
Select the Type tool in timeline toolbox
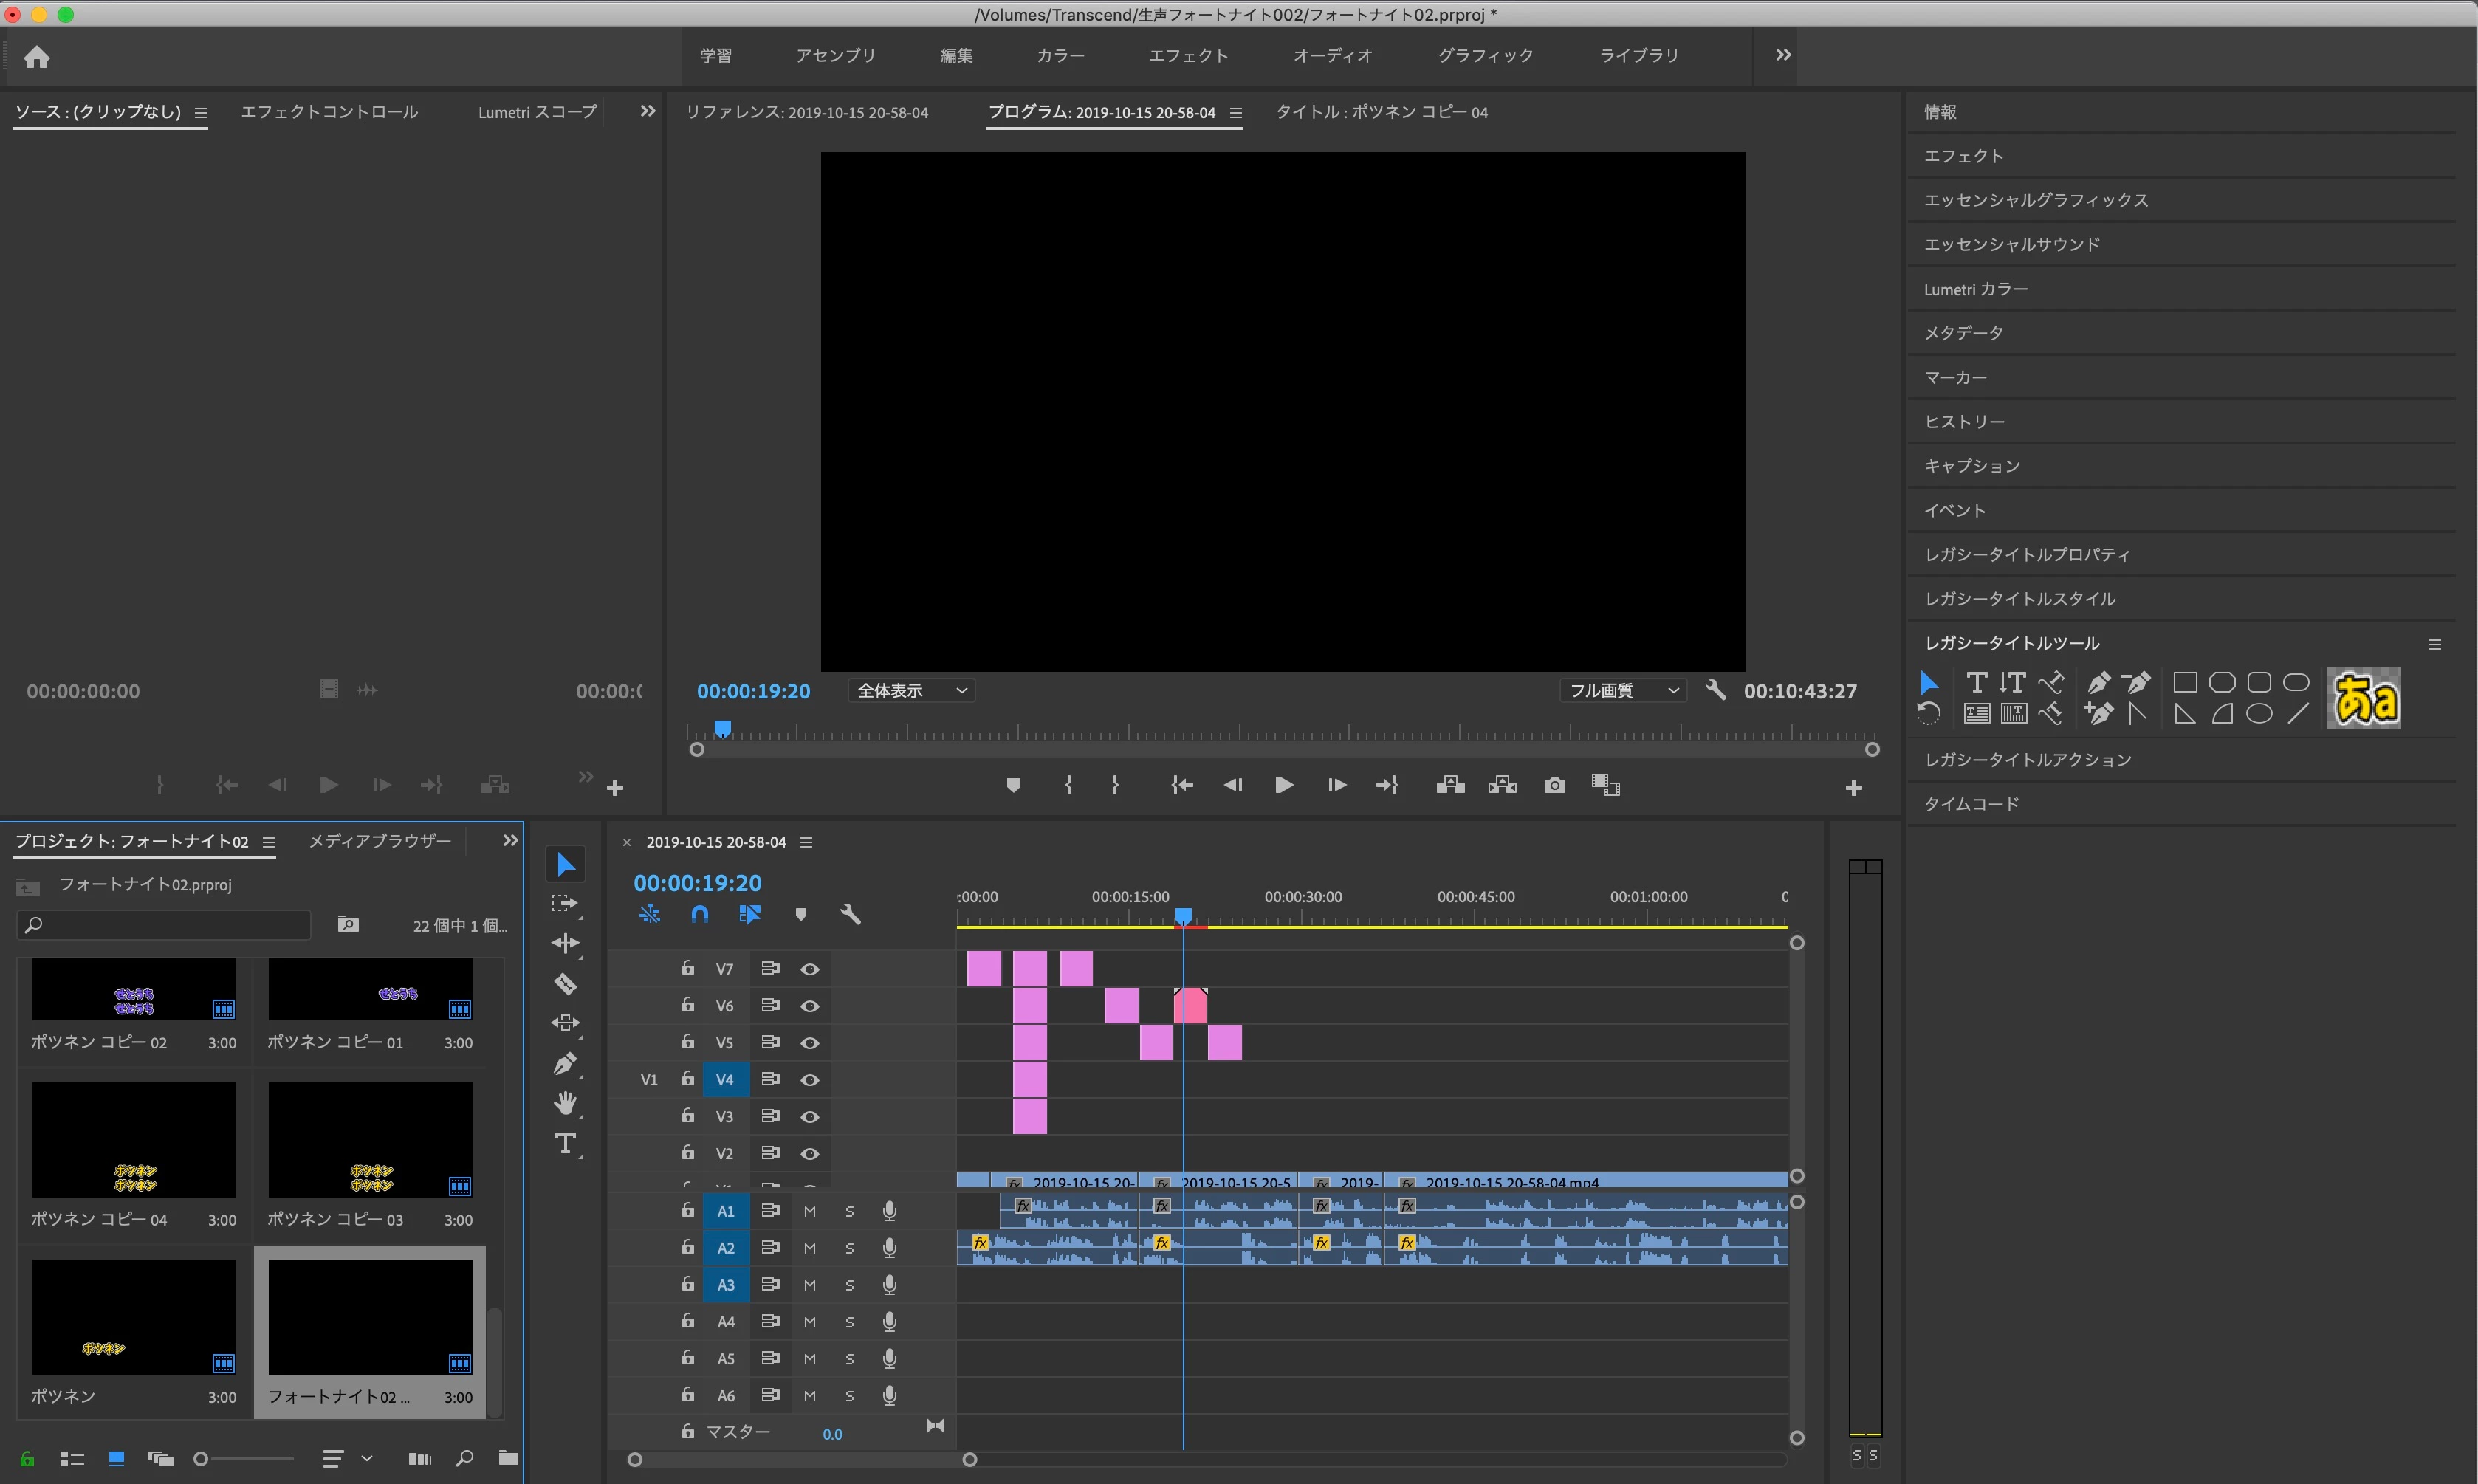click(x=565, y=1144)
